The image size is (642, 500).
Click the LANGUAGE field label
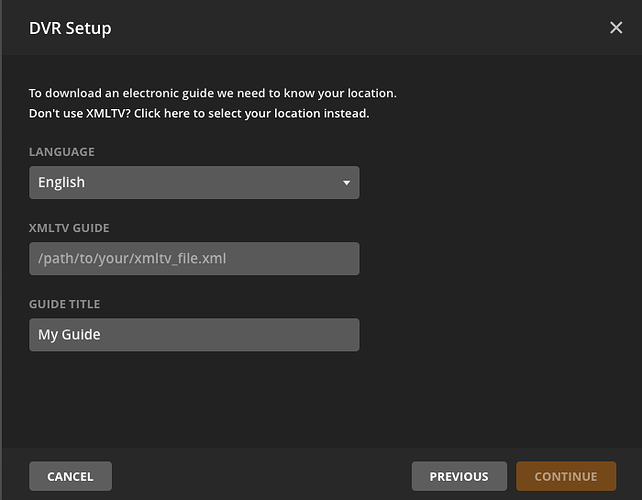pyautogui.click(x=62, y=152)
